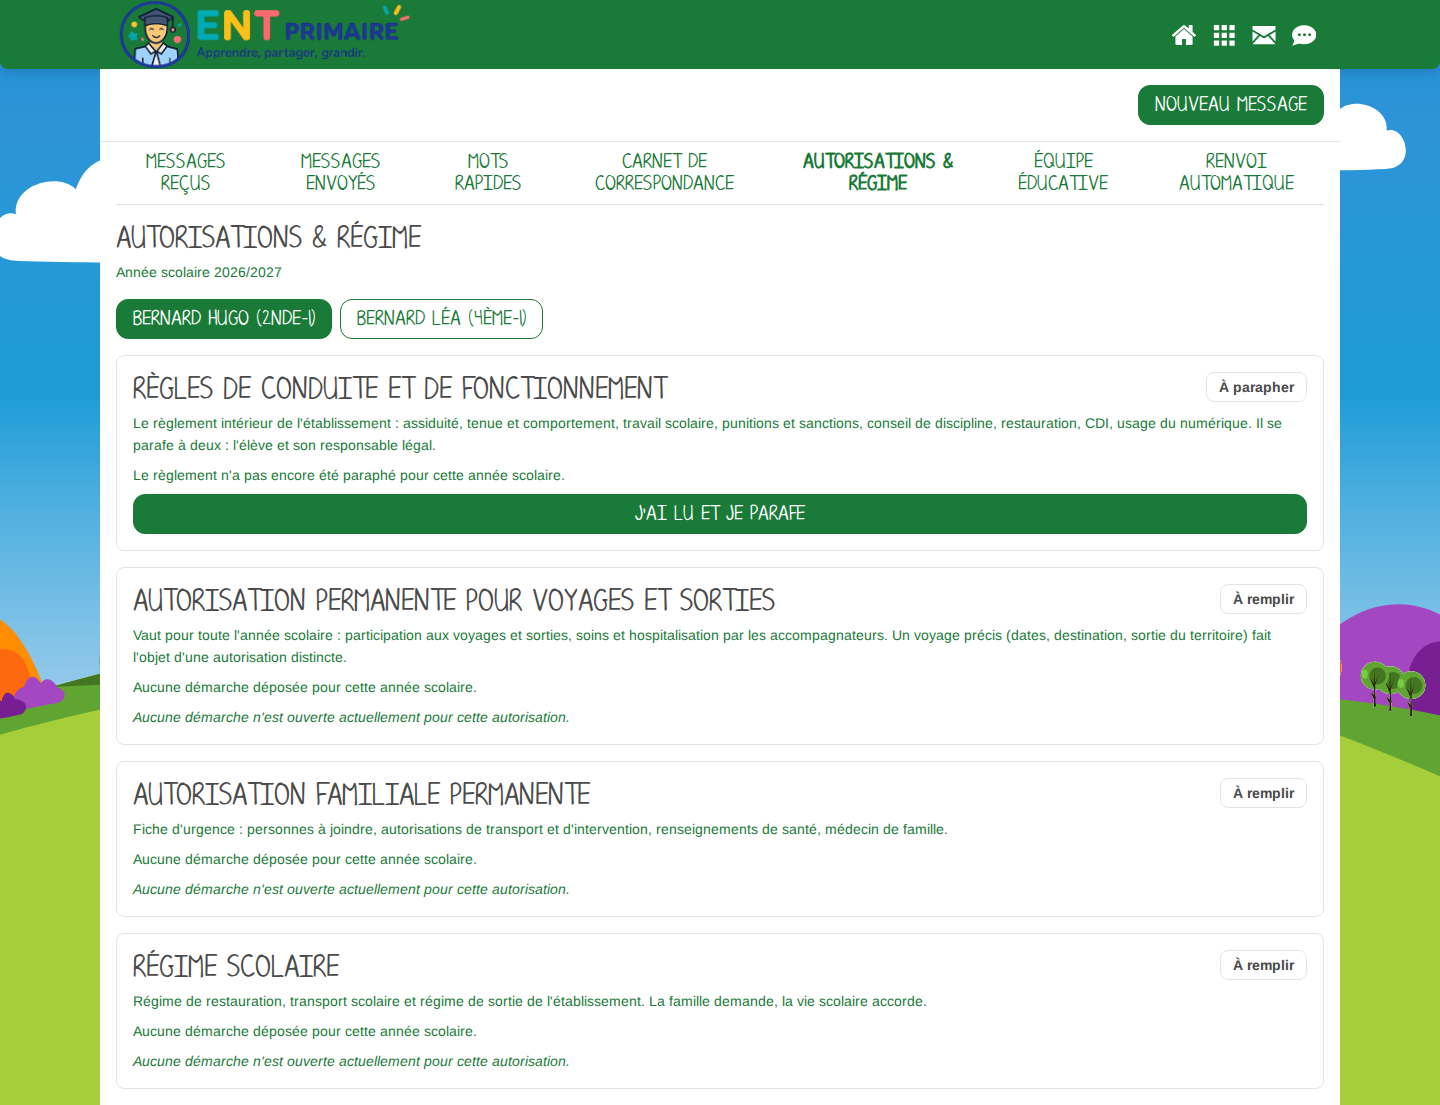Click the Autorisation familiale permanente heading

(x=362, y=794)
